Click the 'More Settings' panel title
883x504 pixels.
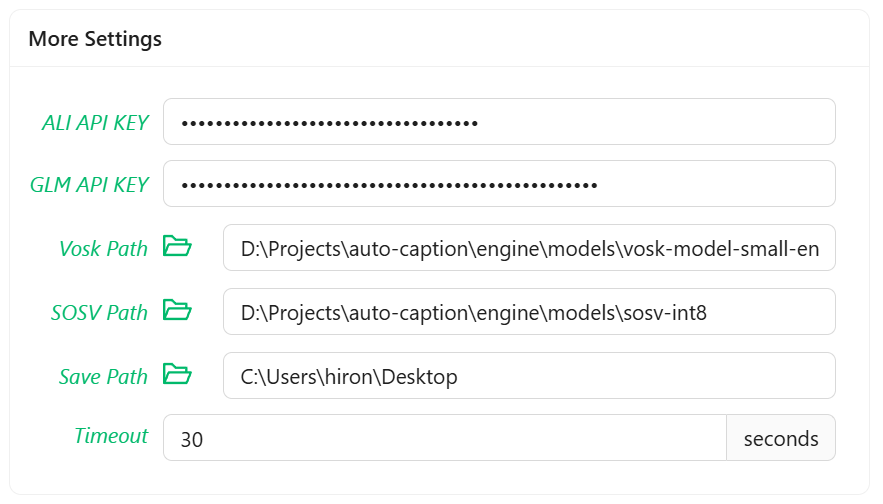pyautogui.click(x=95, y=39)
